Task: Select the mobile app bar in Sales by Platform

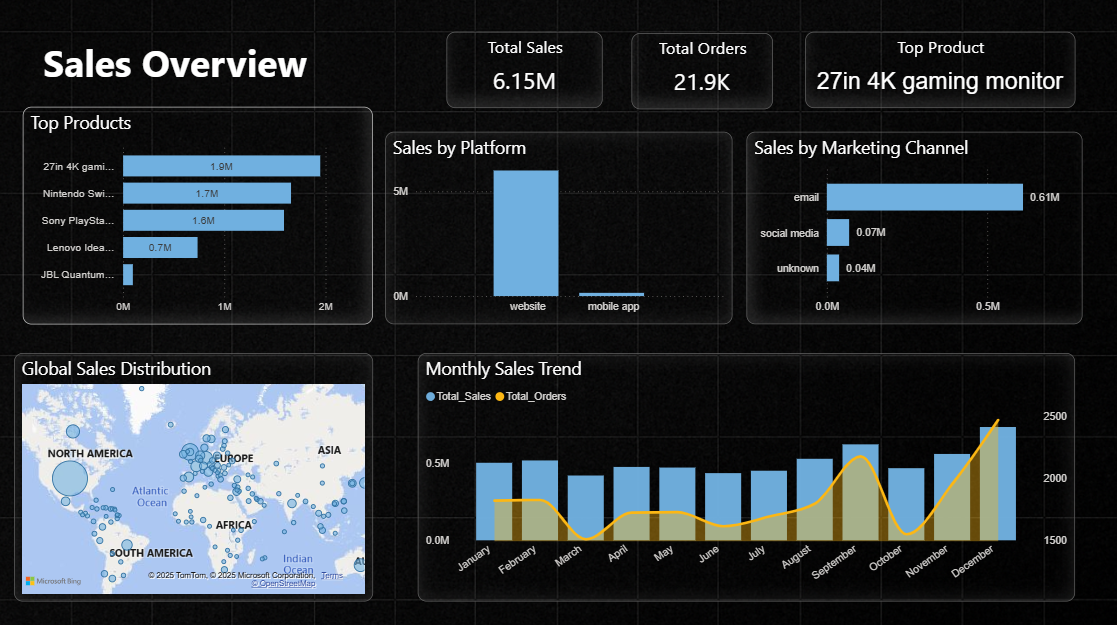Action: click(x=611, y=294)
